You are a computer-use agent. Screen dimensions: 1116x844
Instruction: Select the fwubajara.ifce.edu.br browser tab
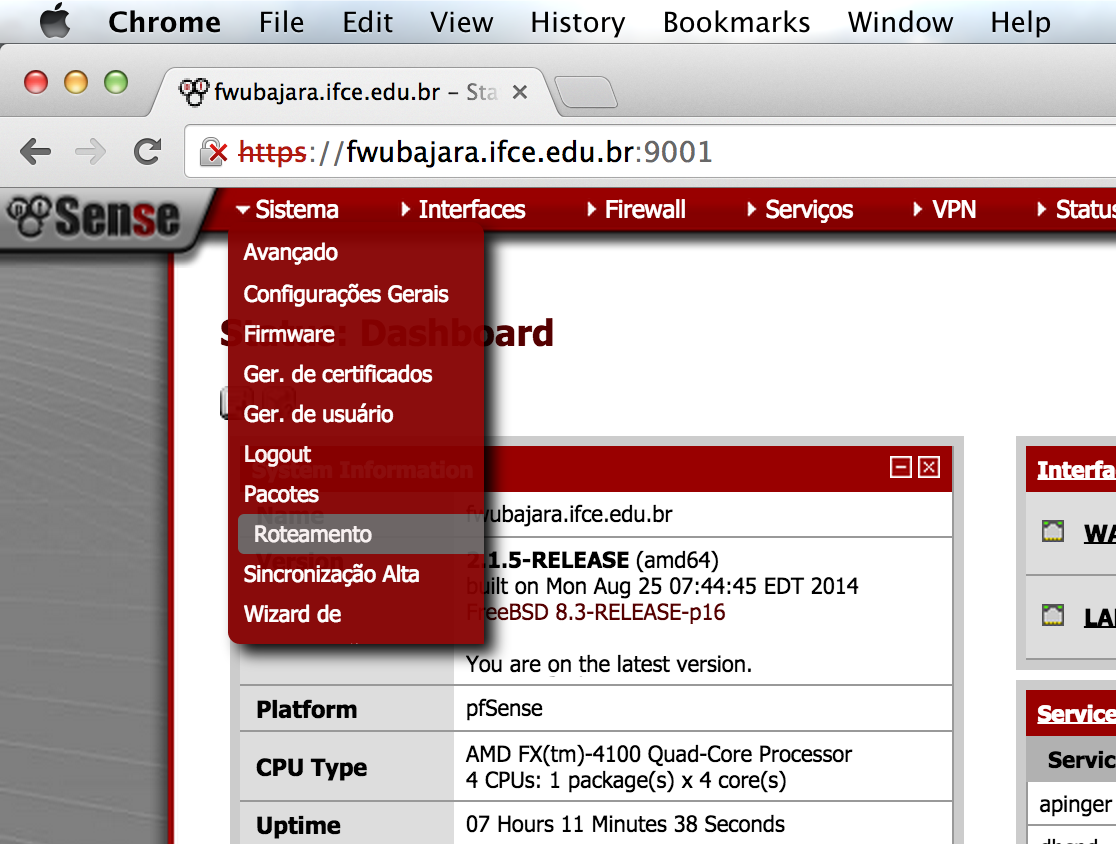coord(350,93)
